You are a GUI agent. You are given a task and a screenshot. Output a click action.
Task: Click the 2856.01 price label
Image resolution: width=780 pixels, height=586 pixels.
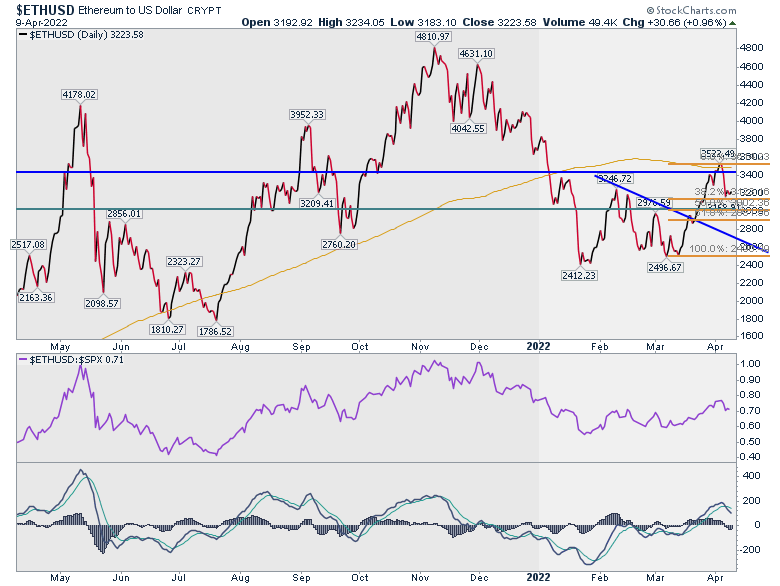coord(124,214)
